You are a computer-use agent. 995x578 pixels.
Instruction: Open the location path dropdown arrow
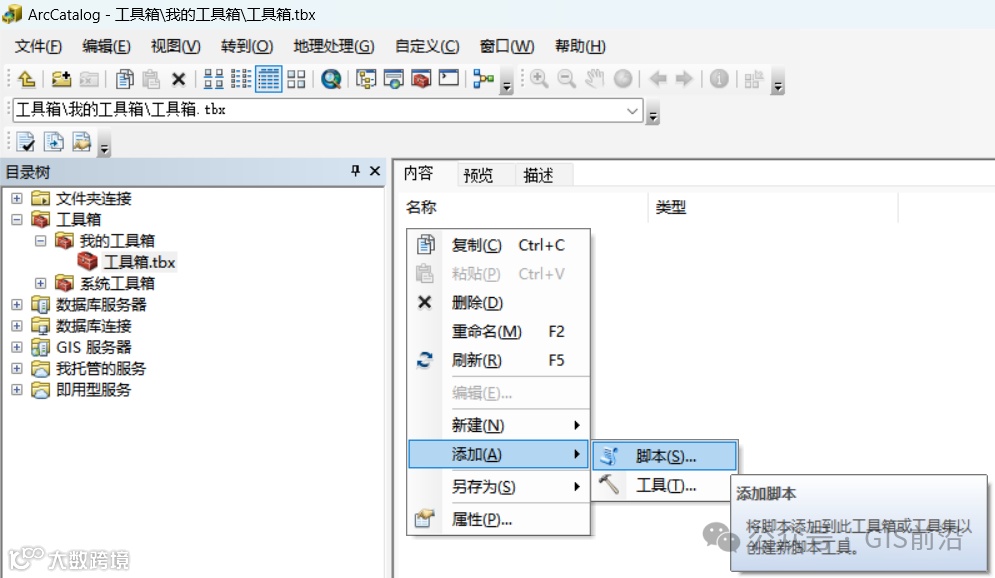tap(632, 110)
